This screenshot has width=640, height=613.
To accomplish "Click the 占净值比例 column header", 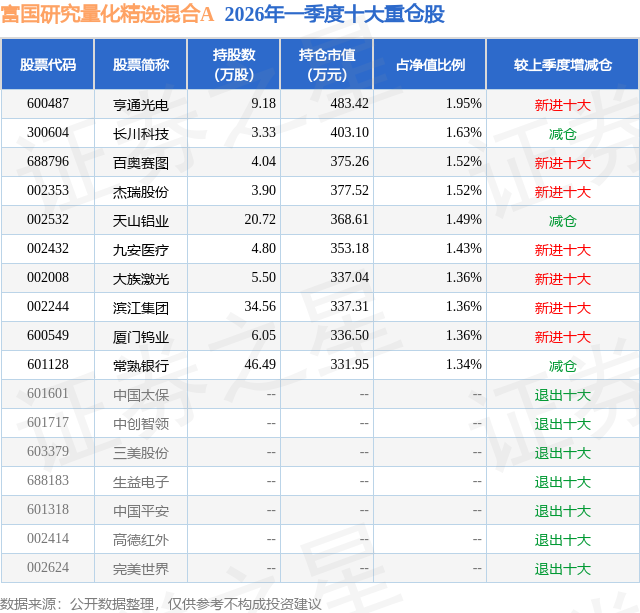I will tap(430, 64).
